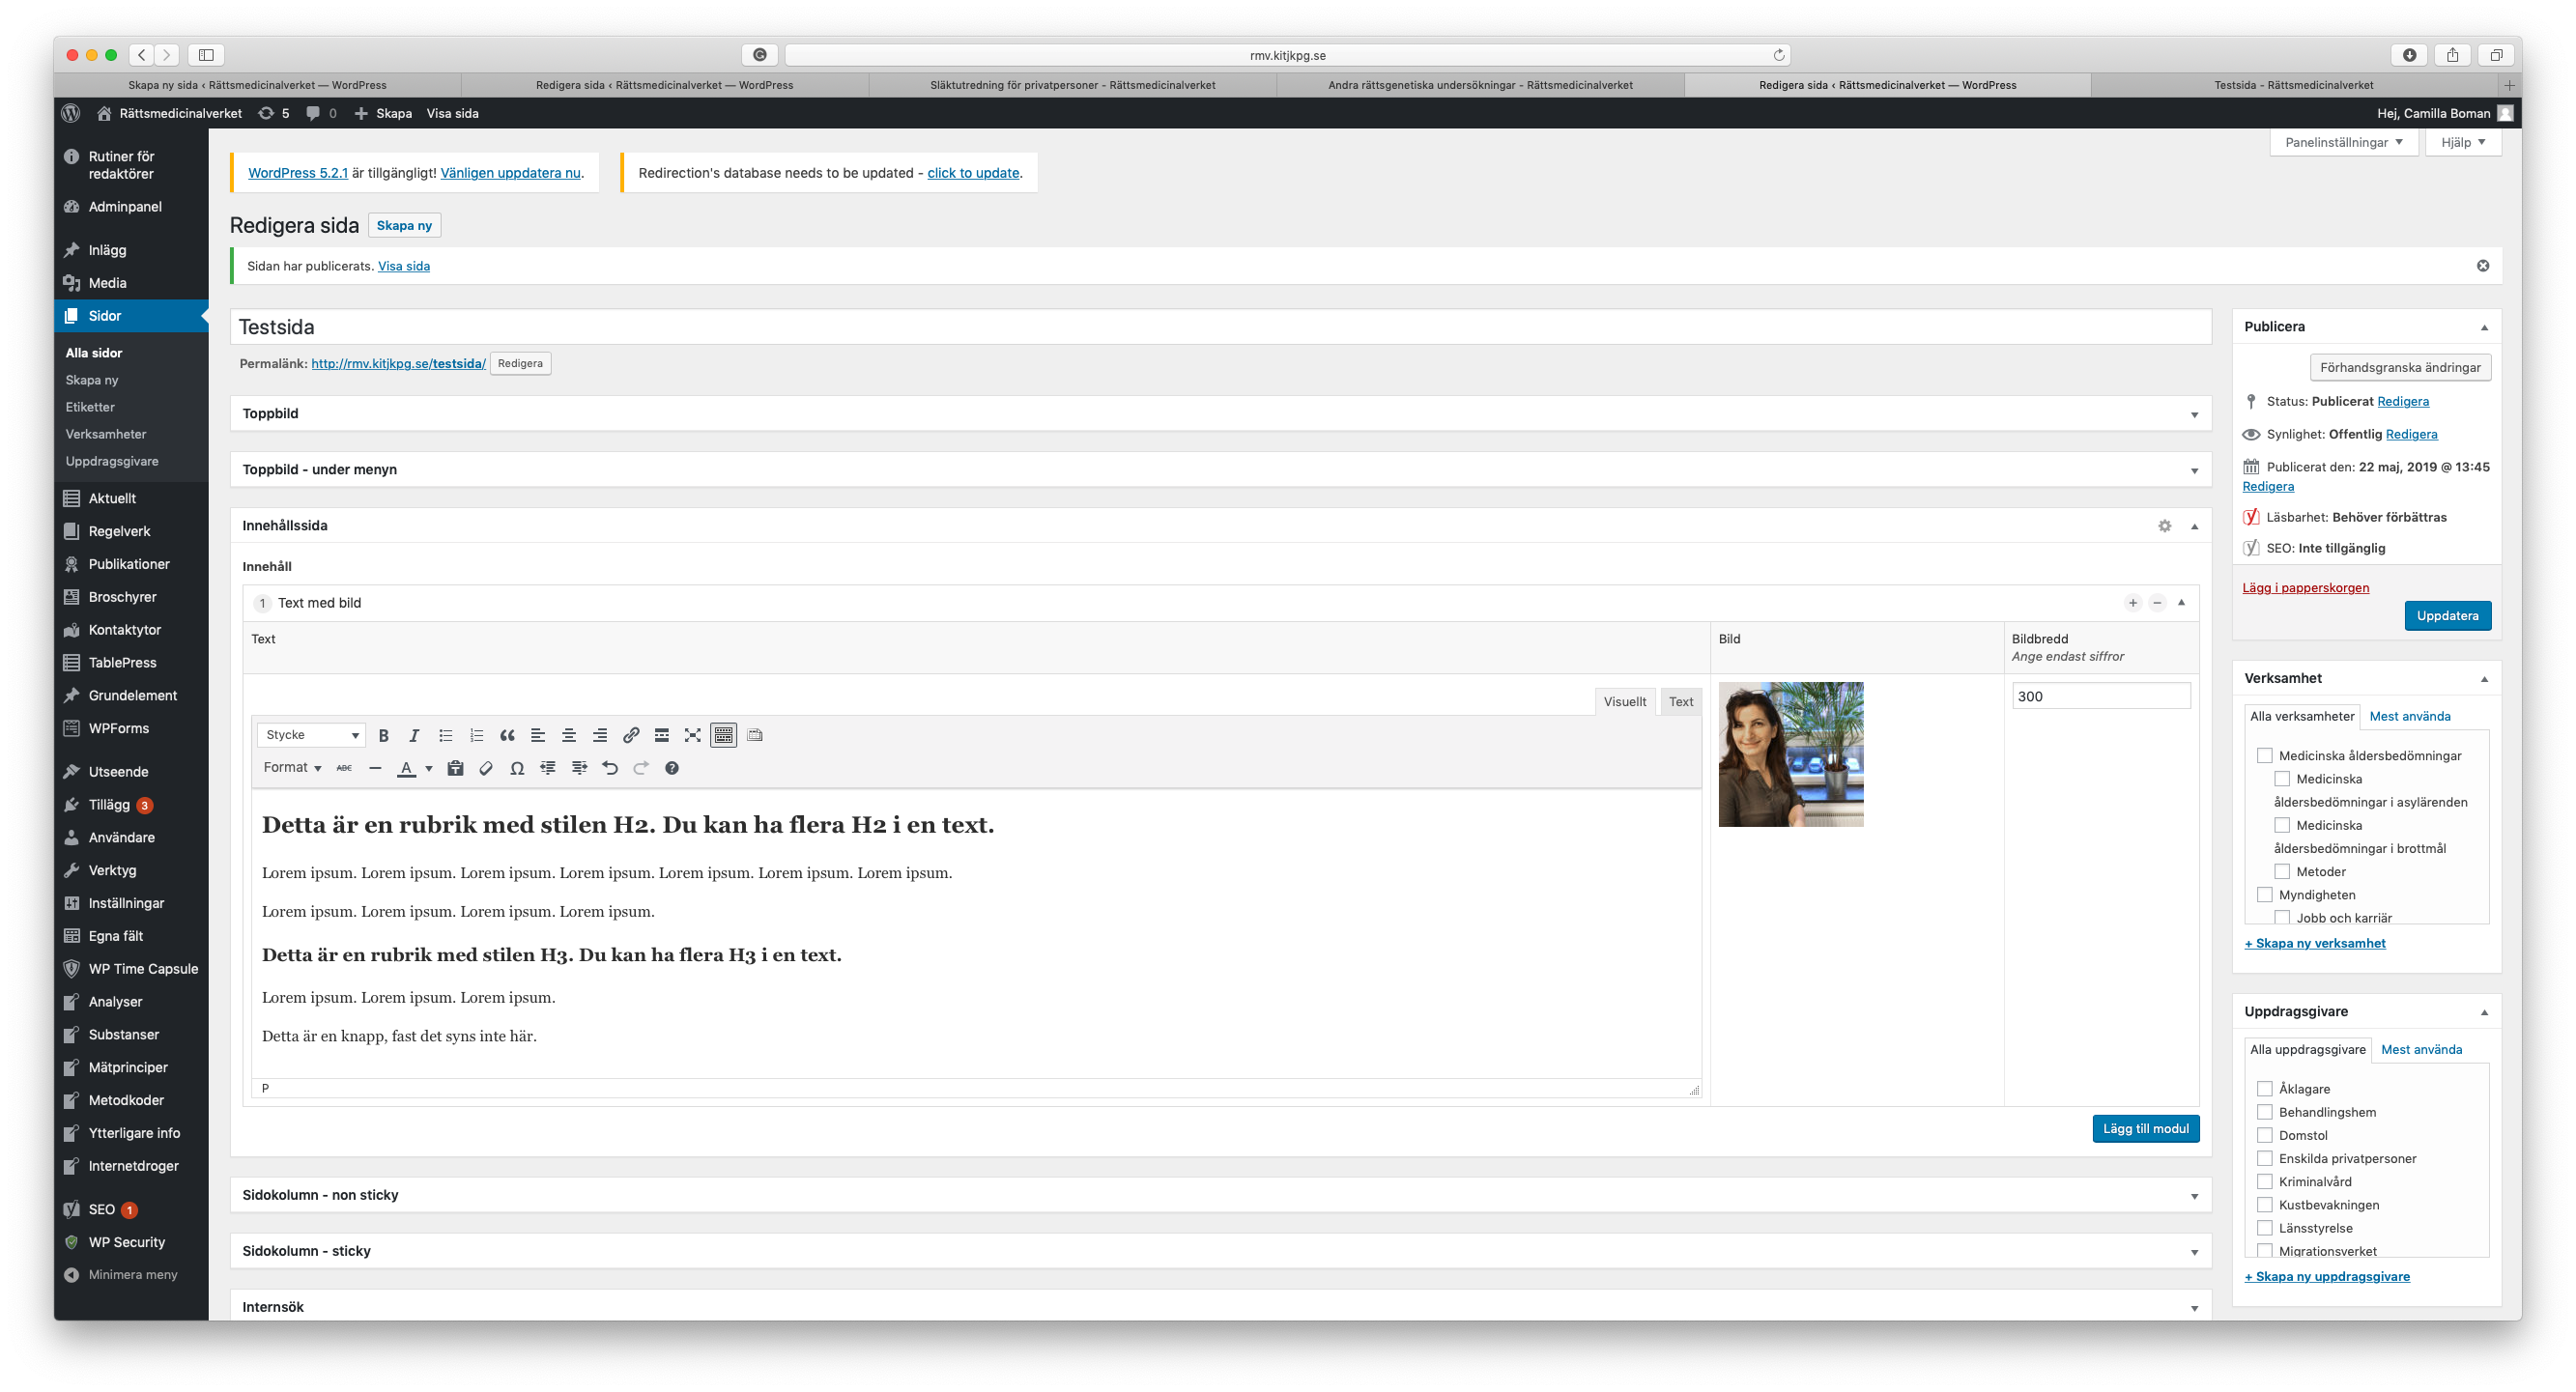
Task: Collapse the Innehållssida panel
Action: pos(2195,526)
